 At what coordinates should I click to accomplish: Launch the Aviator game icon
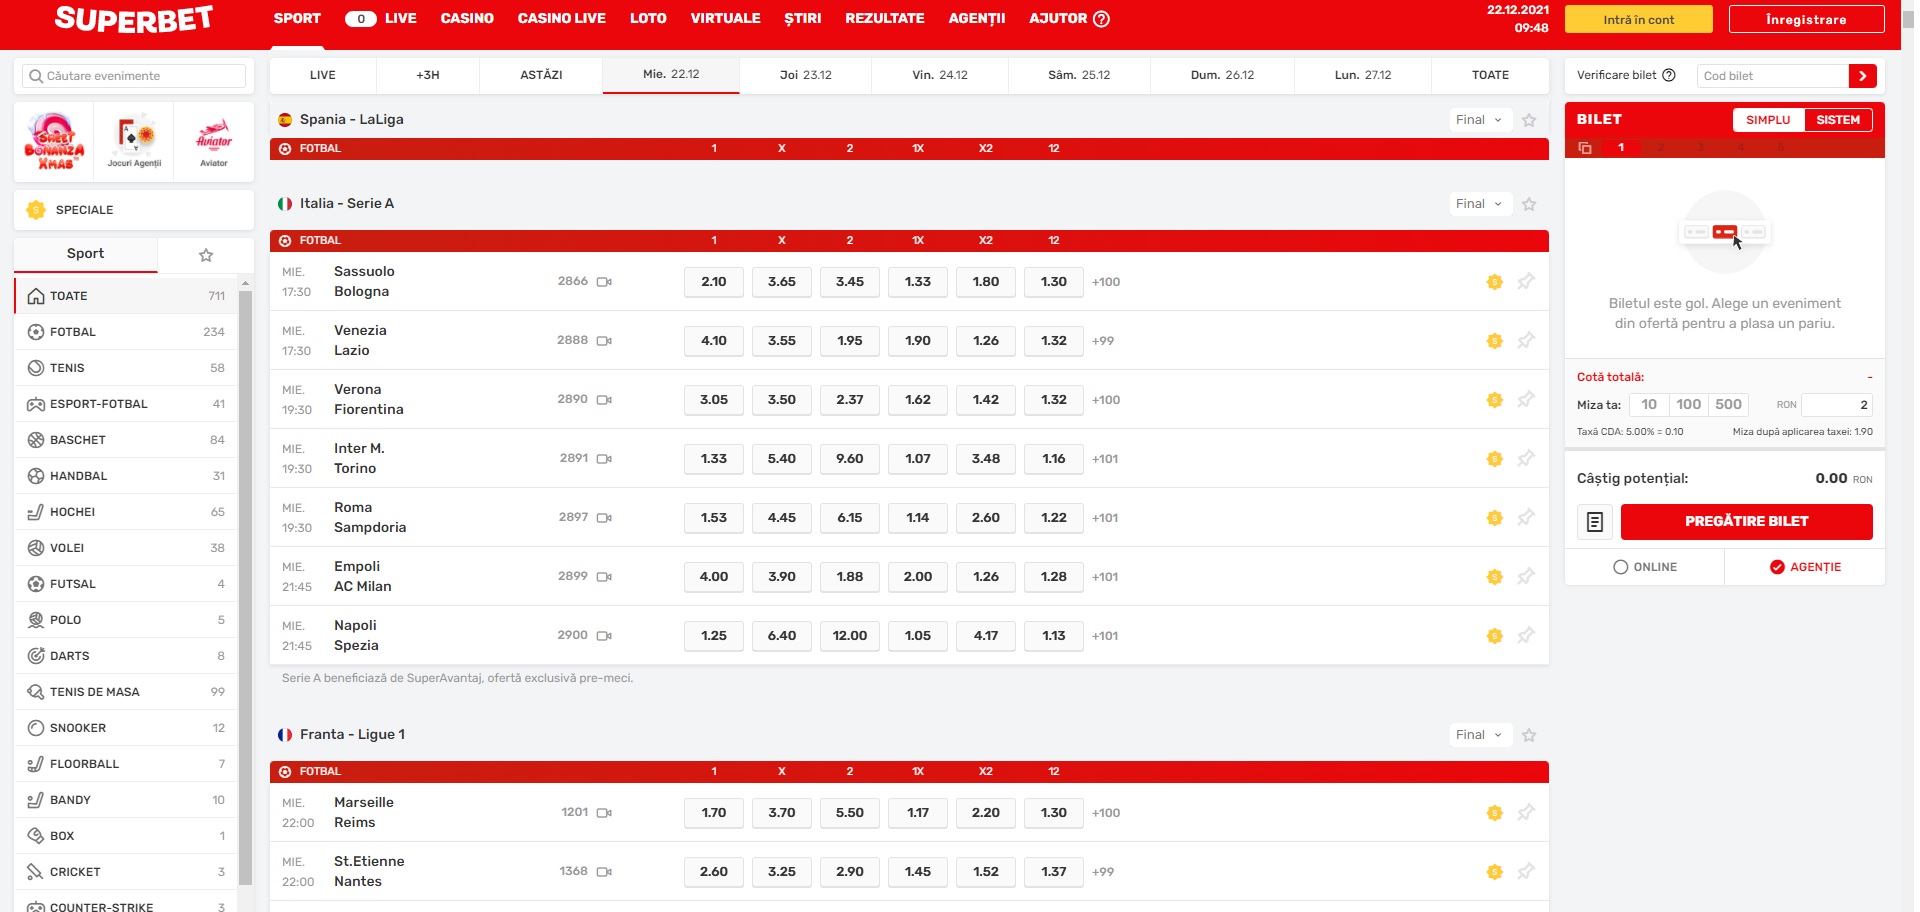[x=214, y=142]
